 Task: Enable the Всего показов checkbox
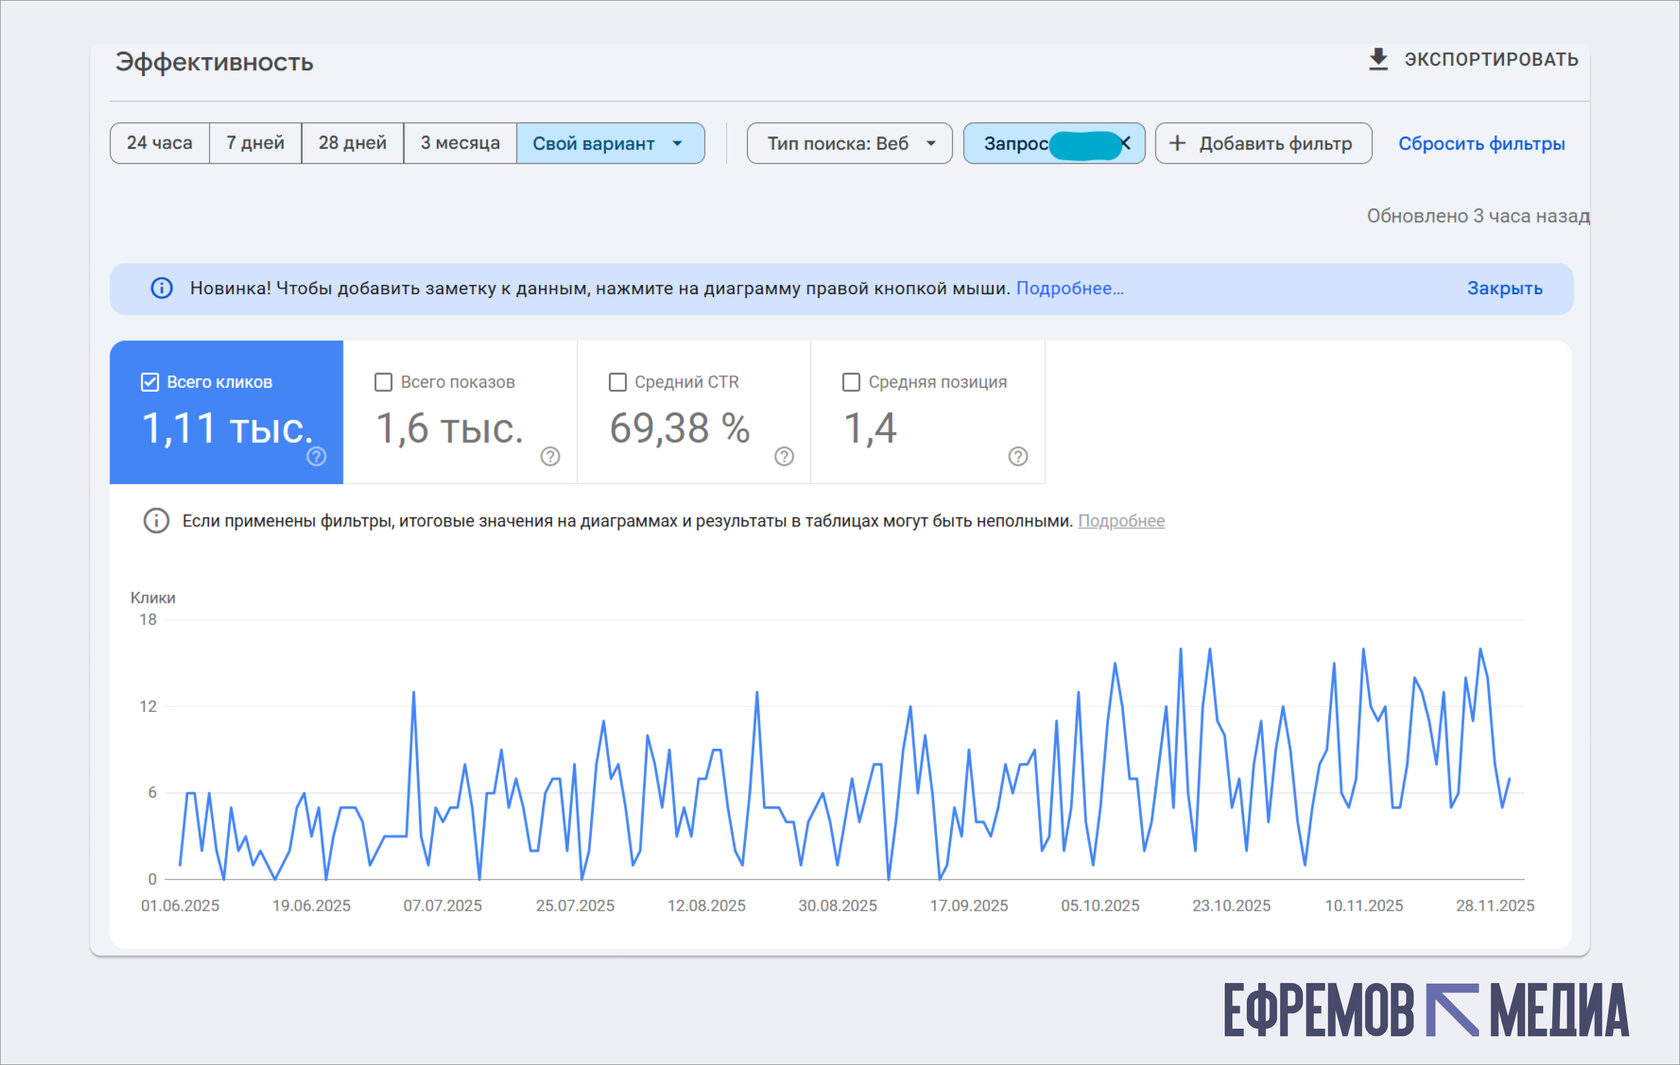pos(383,382)
